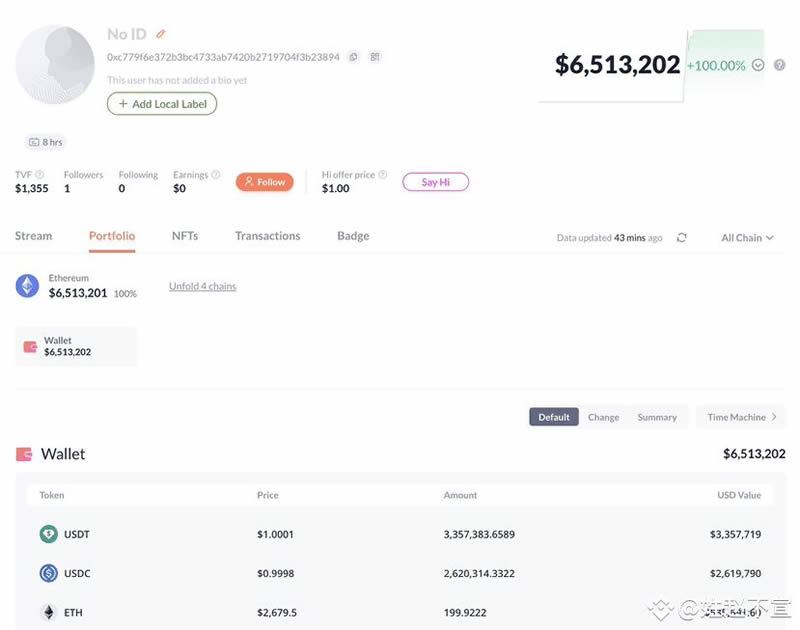The height and width of the screenshot is (630, 800).
Task: Click the net worth trend chart
Action: [651, 65]
